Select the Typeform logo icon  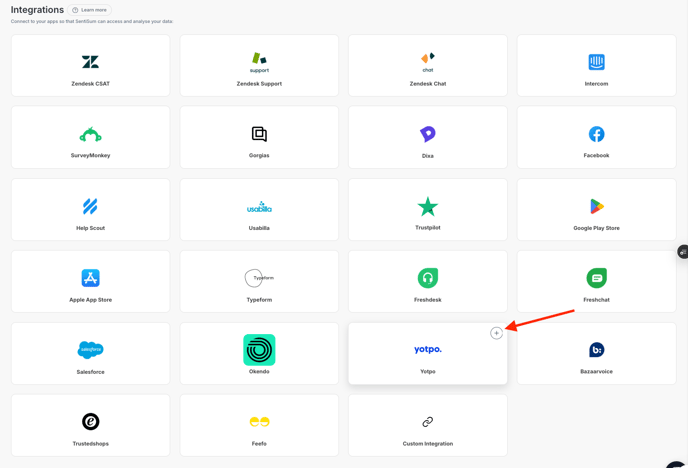coord(259,278)
